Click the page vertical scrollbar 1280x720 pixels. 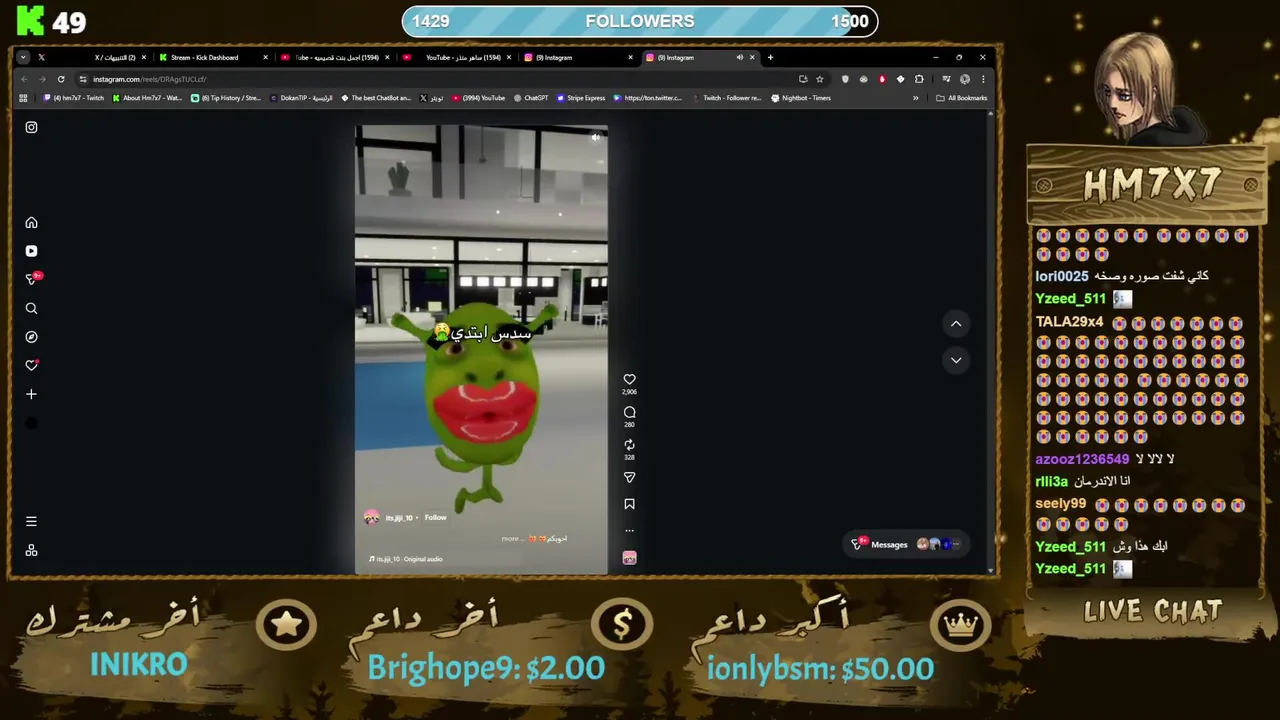[991, 340]
